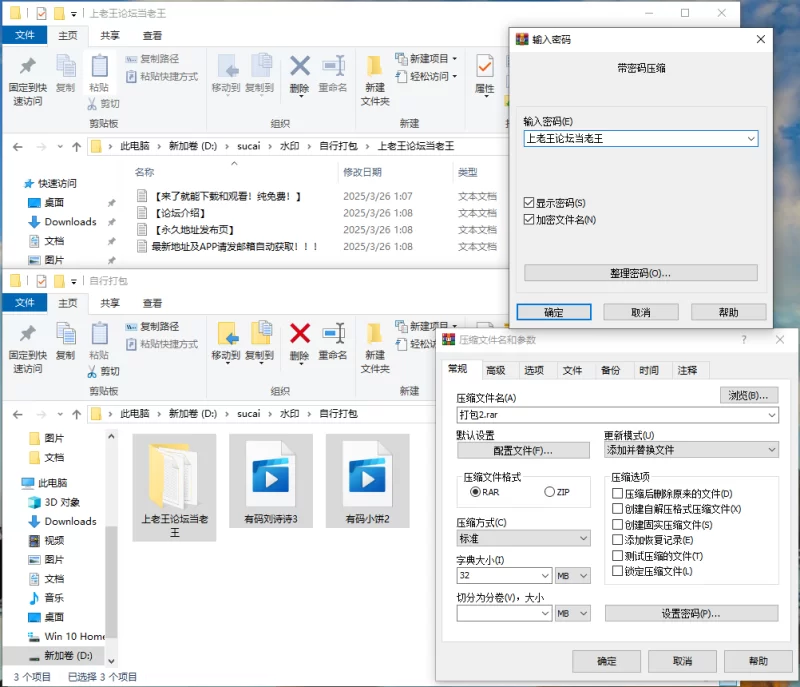The height and width of the screenshot is (687, 800).
Task: Switch to 文件 tab in archive dialog
Action: tap(572, 370)
